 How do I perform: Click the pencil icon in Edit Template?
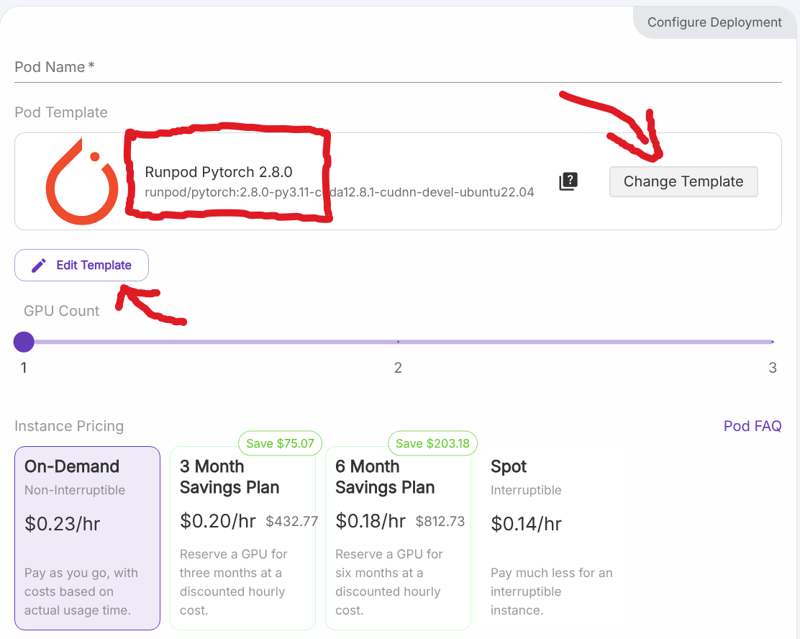pos(39,265)
